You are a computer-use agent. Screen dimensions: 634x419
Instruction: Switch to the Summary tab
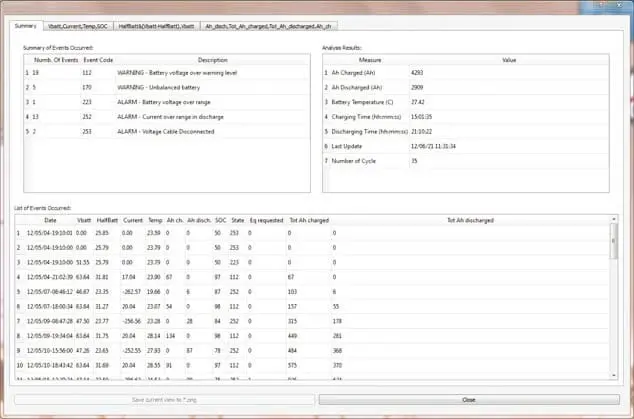[26, 26]
